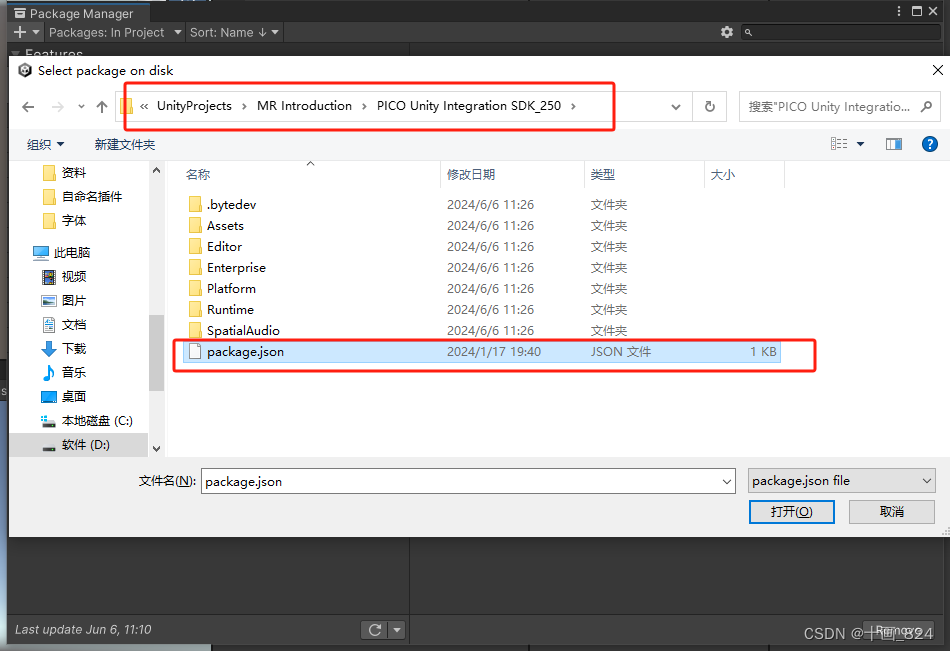Open Packages: In Project dropdown
Image resolution: width=950 pixels, height=651 pixels.
(115, 32)
